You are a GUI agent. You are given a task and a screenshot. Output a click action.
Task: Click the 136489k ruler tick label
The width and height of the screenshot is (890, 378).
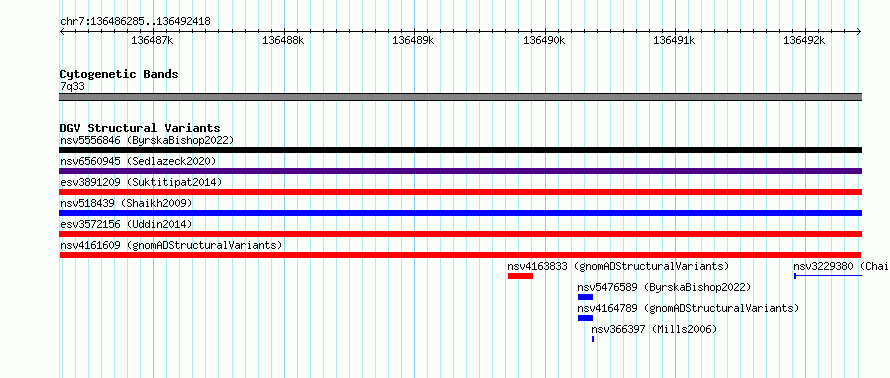(413, 40)
